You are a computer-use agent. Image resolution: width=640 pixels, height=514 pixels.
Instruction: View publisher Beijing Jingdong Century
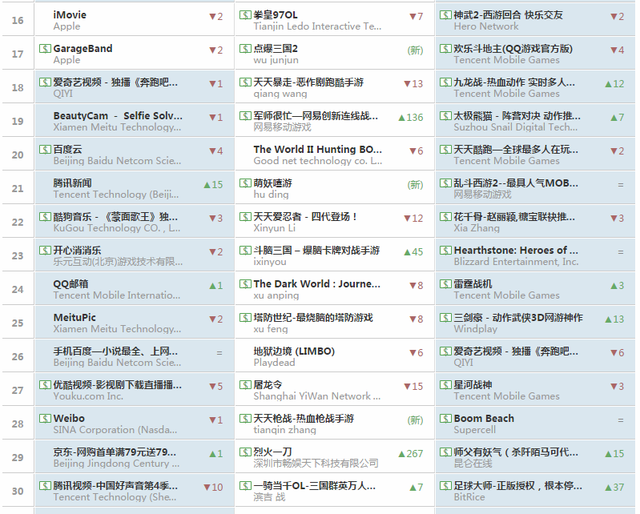[x=116, y=463]
